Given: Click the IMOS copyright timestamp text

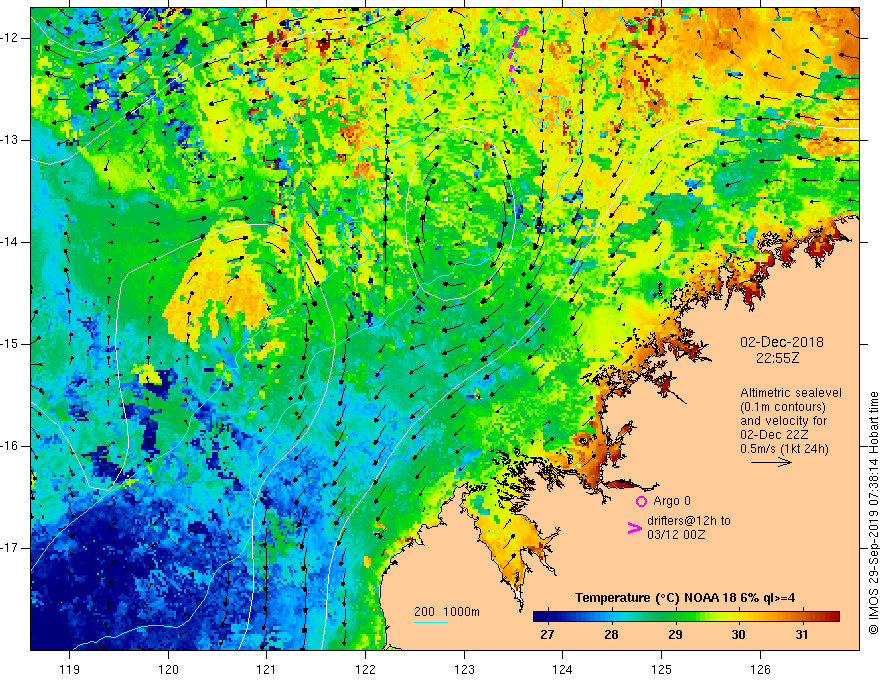Looking at the screenshot, I should pyautogui.click(x=873, y=513).
